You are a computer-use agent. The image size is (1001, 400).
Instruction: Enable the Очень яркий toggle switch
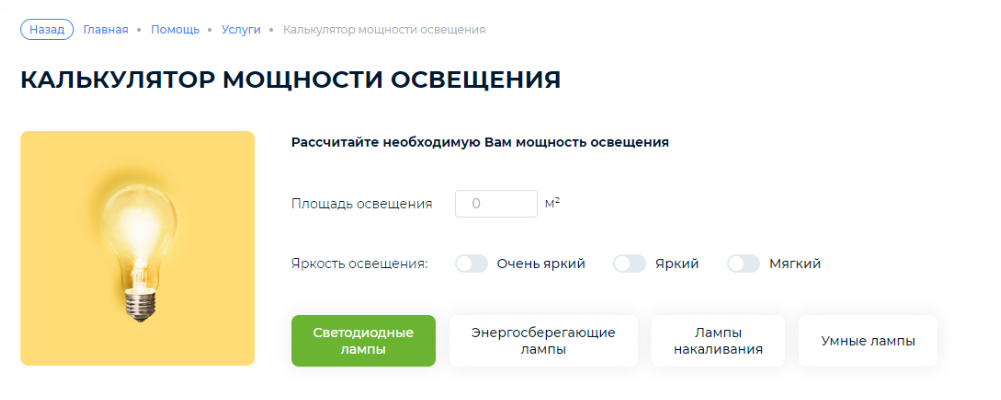[471, 264]
